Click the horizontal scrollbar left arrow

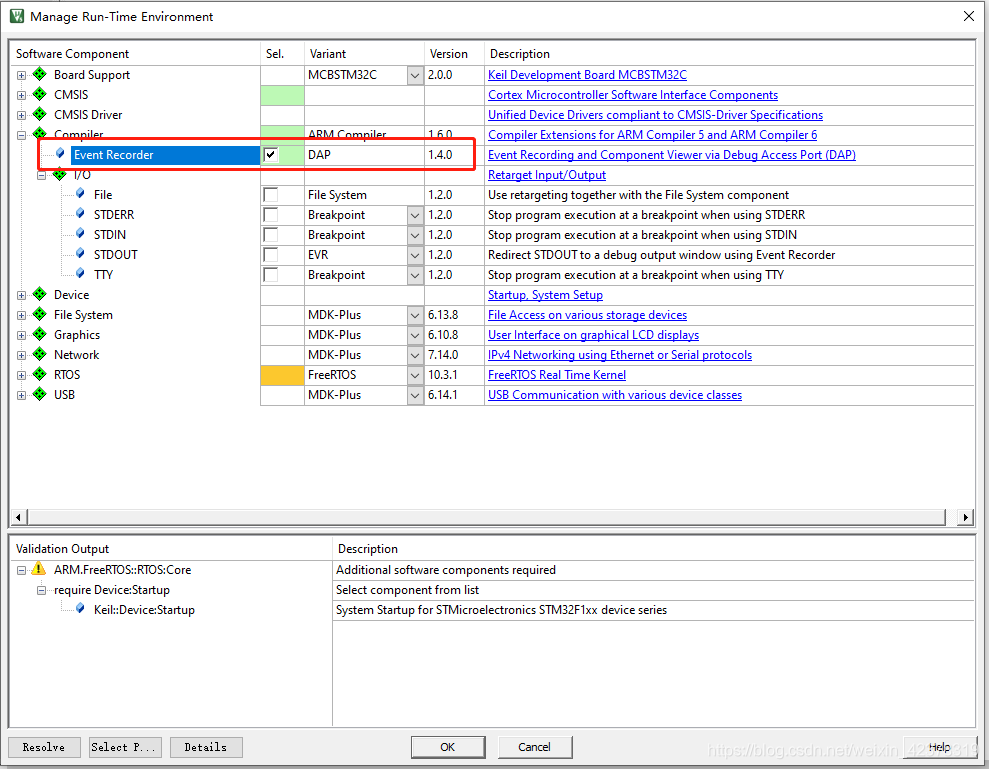click(18, 517)
